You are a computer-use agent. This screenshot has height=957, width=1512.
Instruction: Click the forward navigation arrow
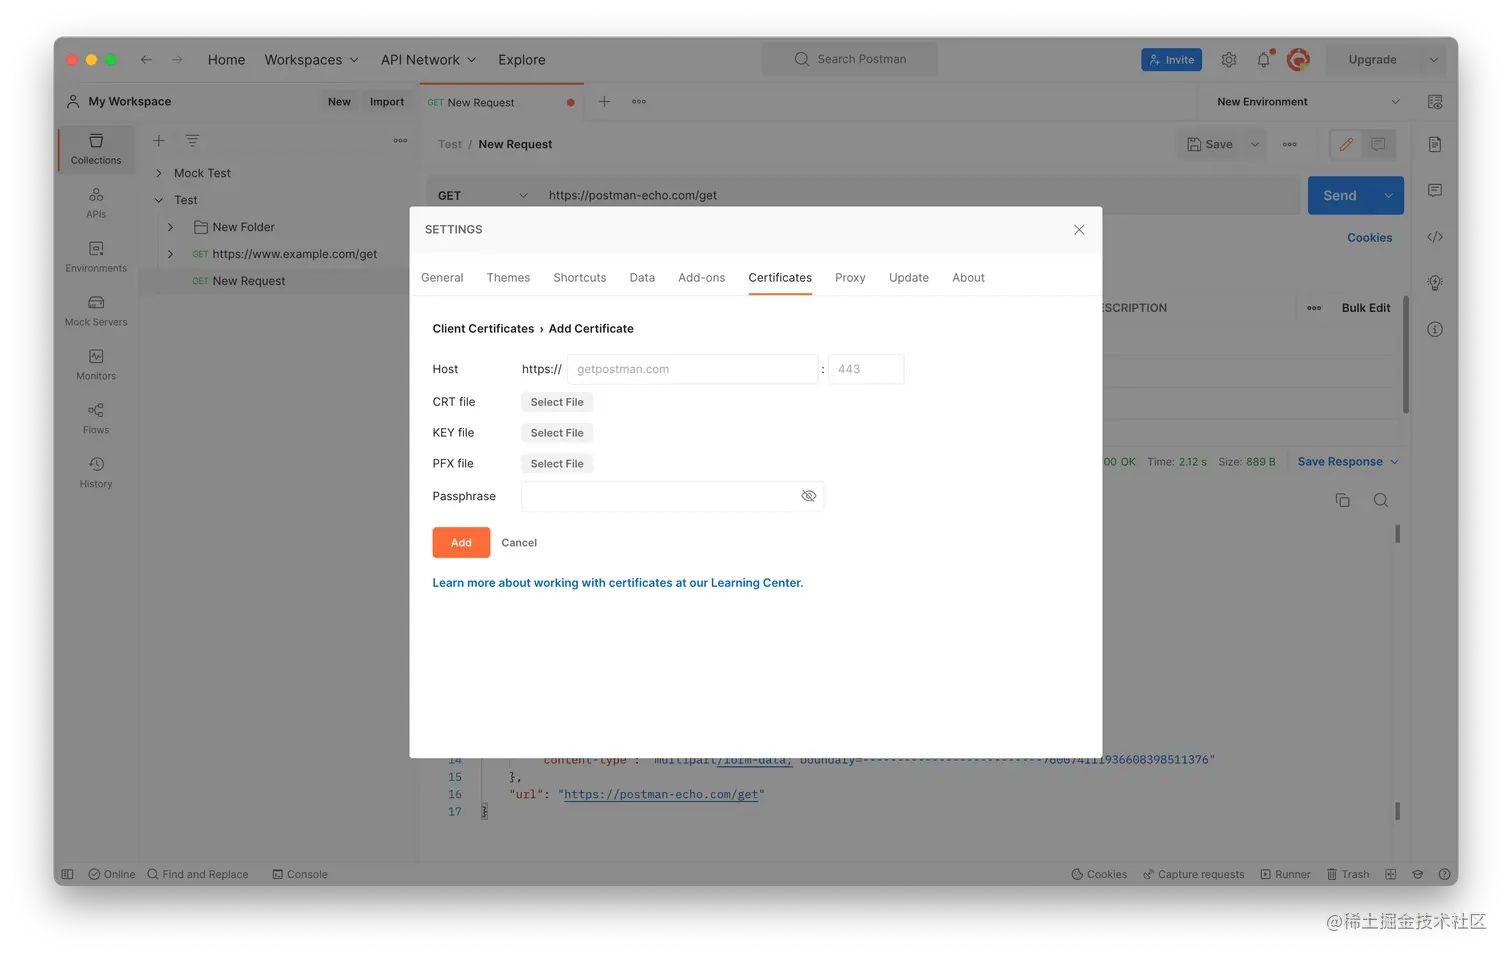177,60
